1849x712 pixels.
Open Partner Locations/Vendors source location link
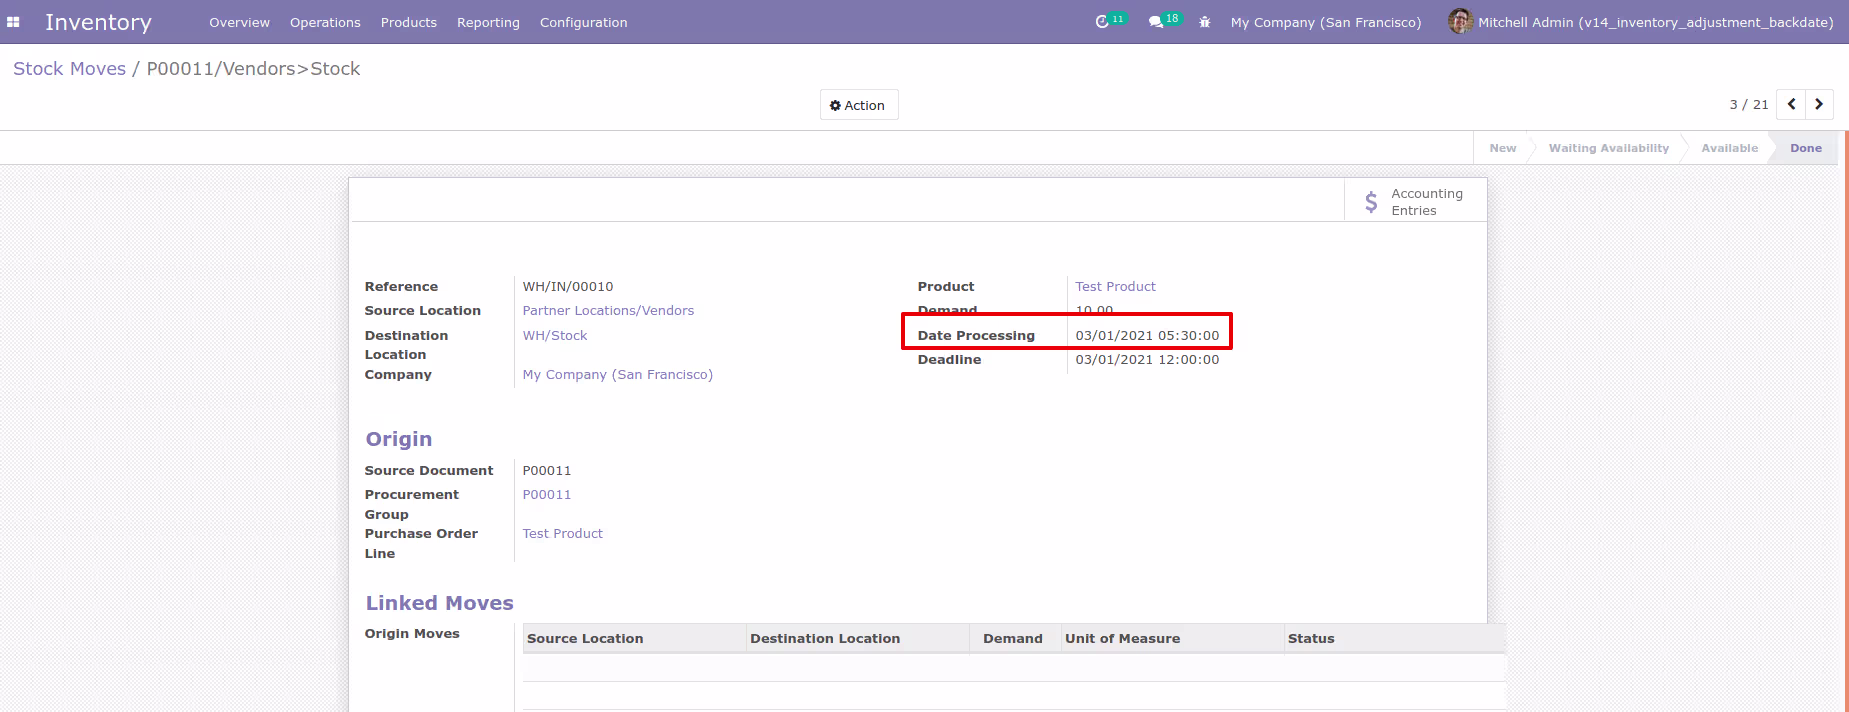click(608, 311)
